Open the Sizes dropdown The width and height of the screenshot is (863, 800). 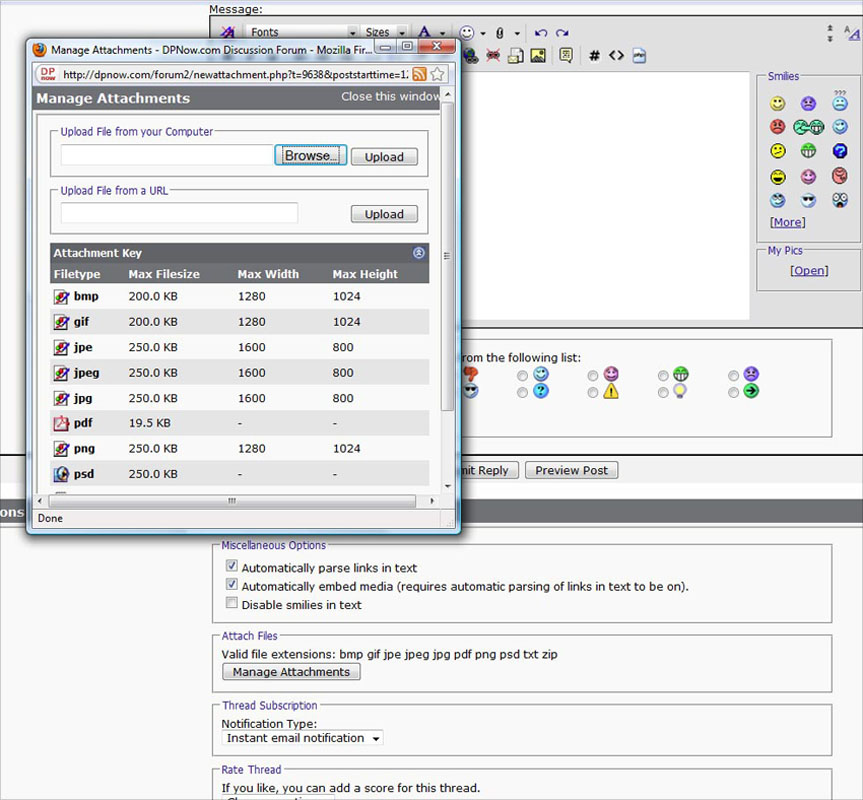click(384, 33)
